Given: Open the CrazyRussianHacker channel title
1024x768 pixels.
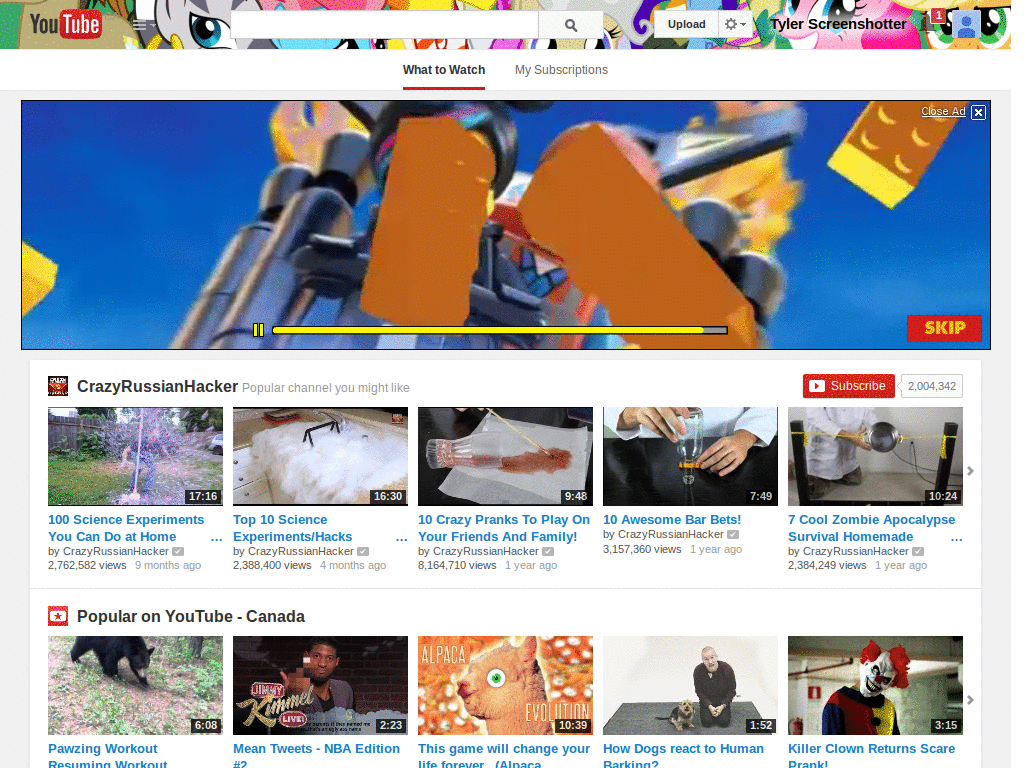Looking at the screenshot, I should coord(157,387).
